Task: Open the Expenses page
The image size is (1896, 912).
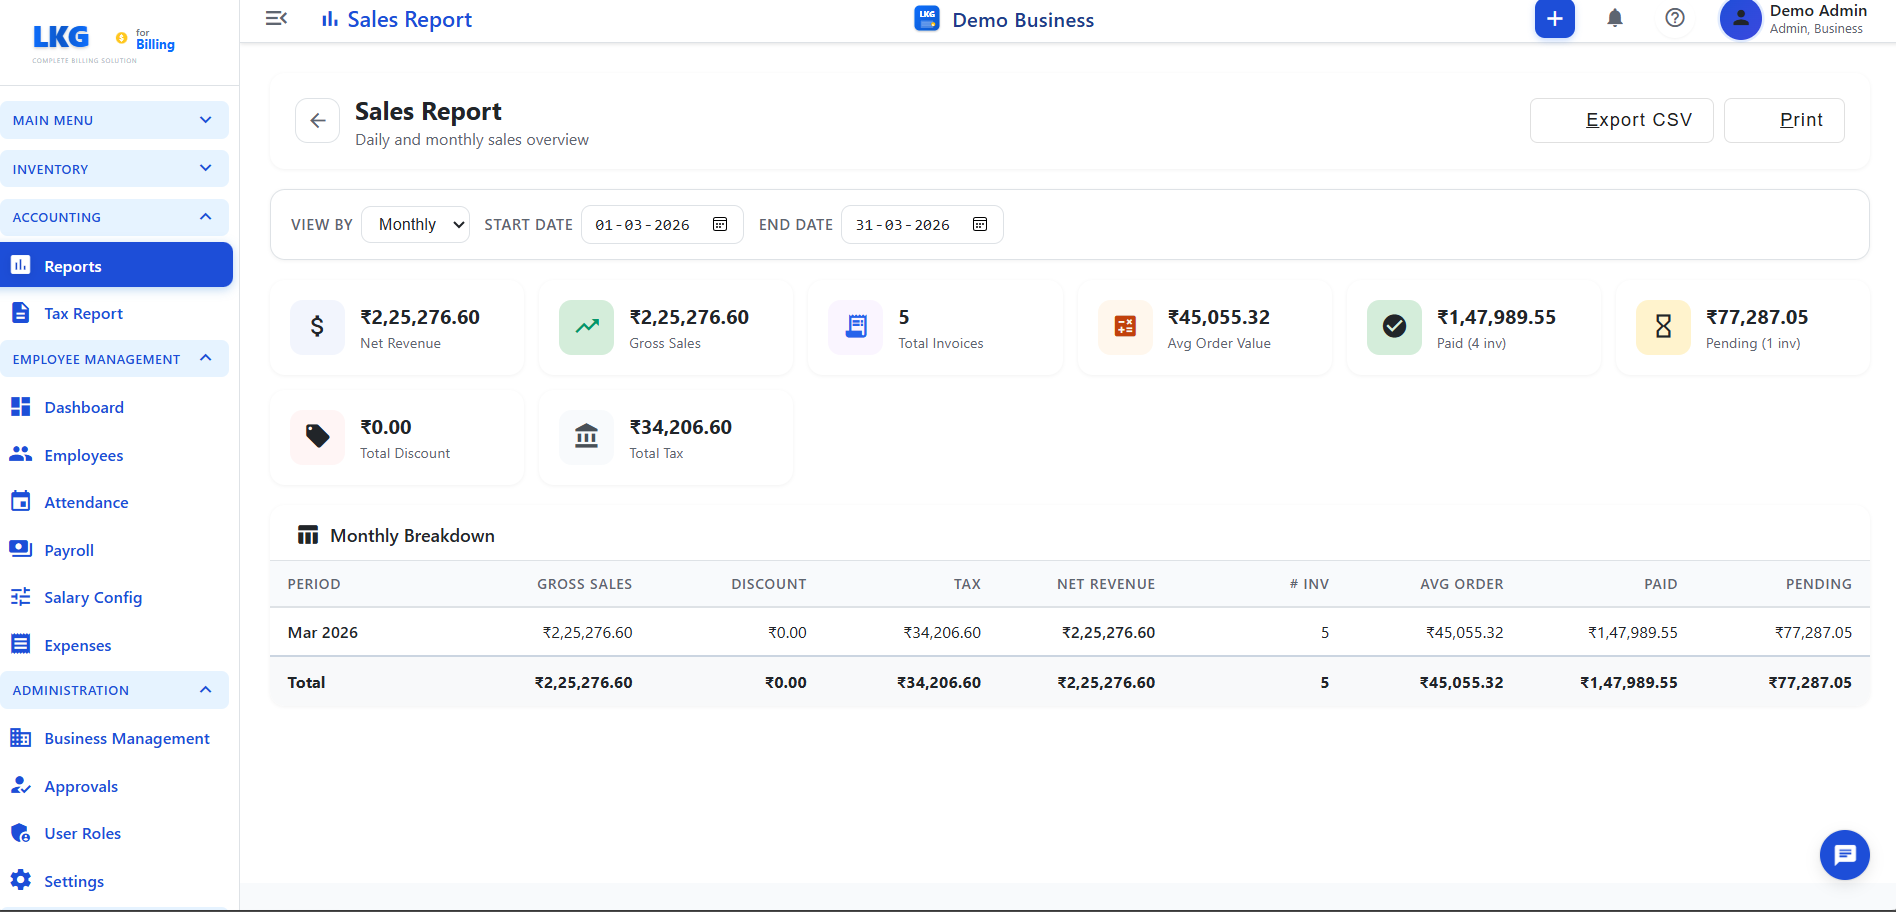Action: click(x=116, y=645)
